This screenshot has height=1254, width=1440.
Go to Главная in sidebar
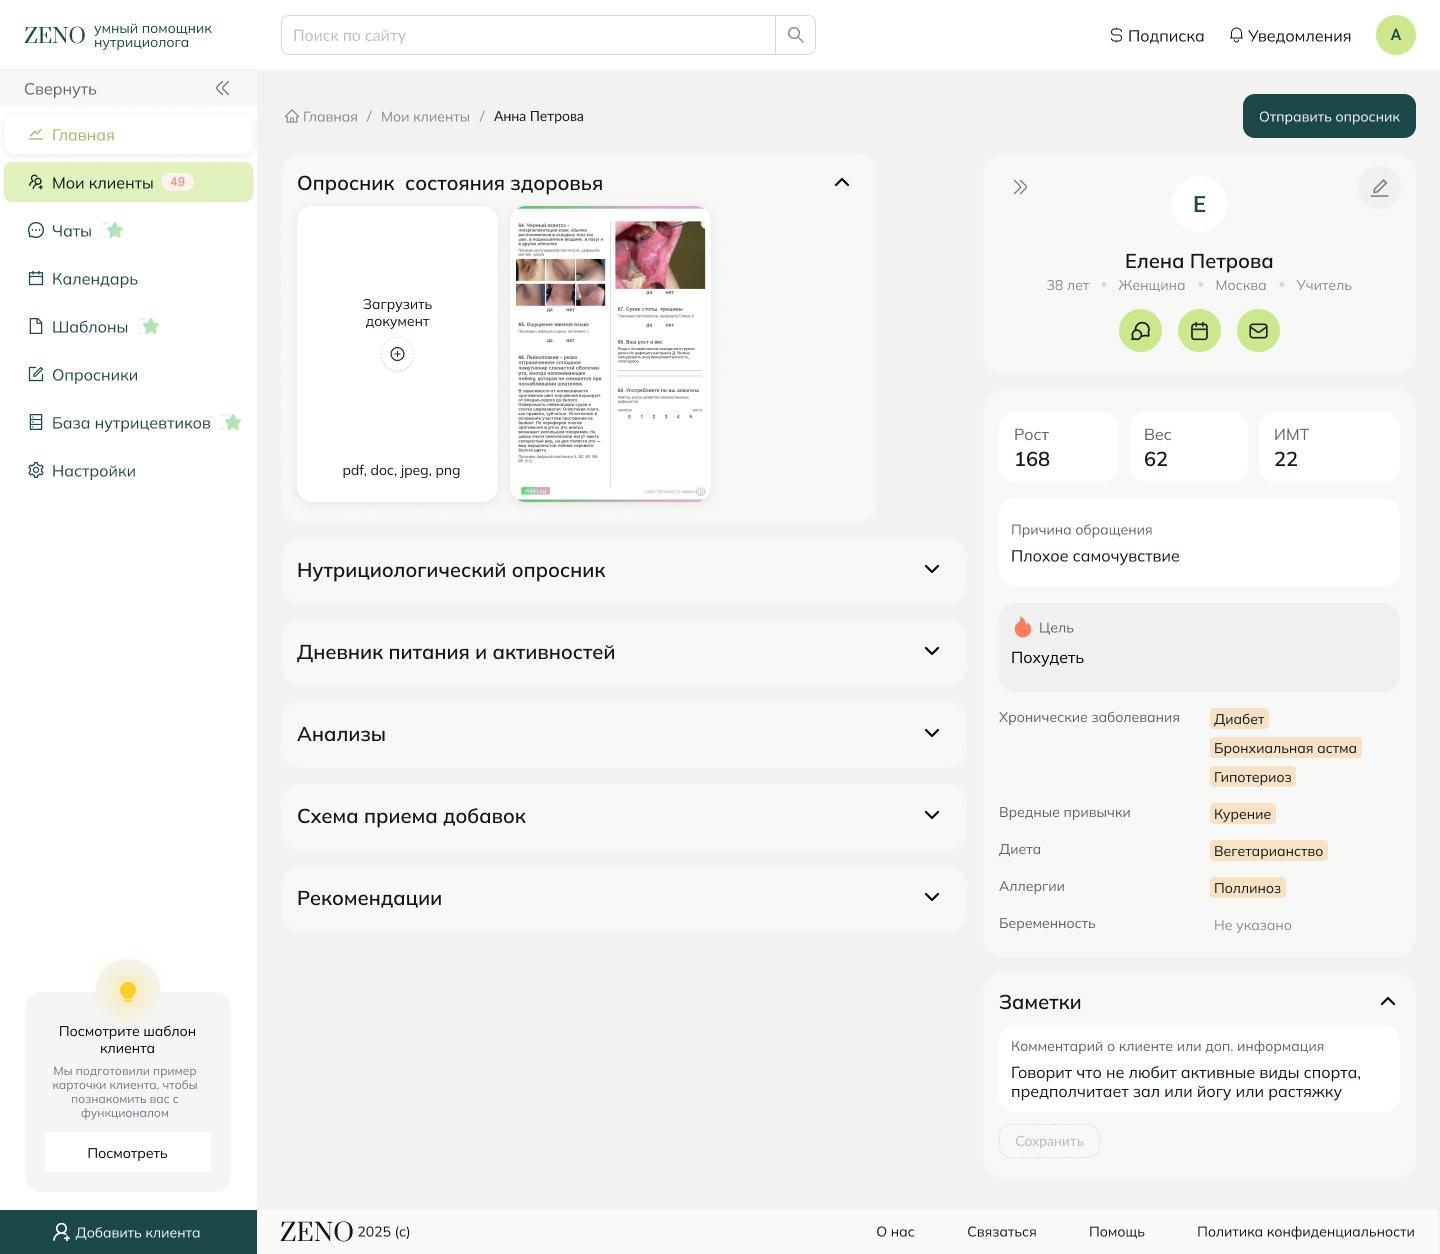(128, 134)
